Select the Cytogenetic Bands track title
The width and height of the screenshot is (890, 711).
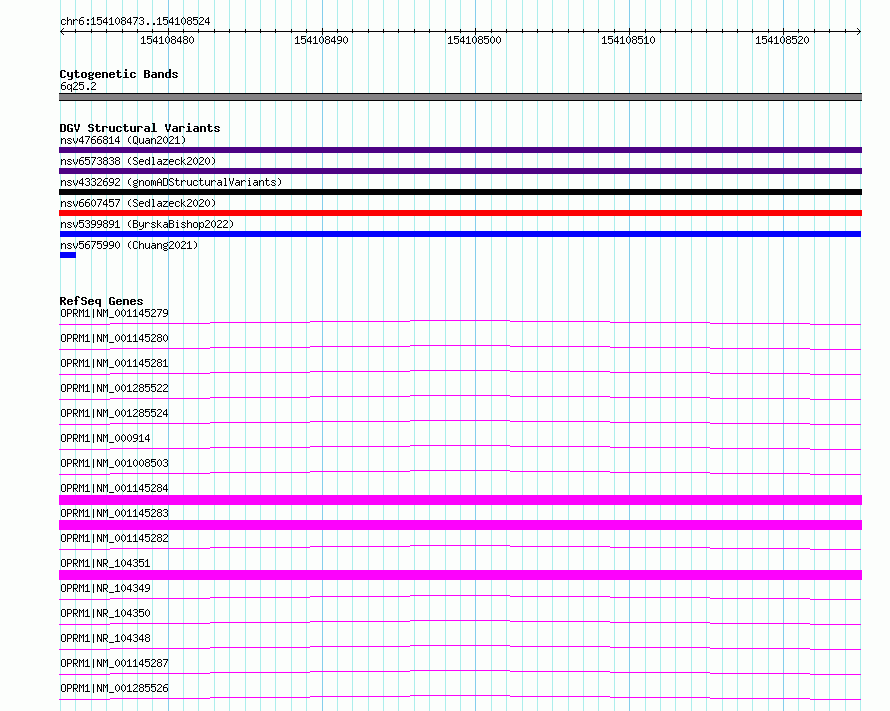pyautogui.click(x=119, y=74)
